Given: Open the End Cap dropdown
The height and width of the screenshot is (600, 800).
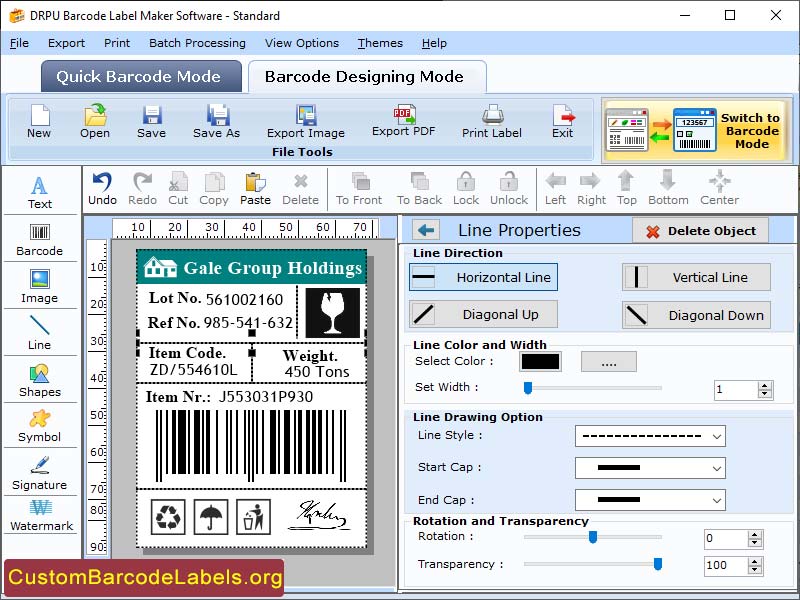Looking at the screenshot, I should click(649, 500).
